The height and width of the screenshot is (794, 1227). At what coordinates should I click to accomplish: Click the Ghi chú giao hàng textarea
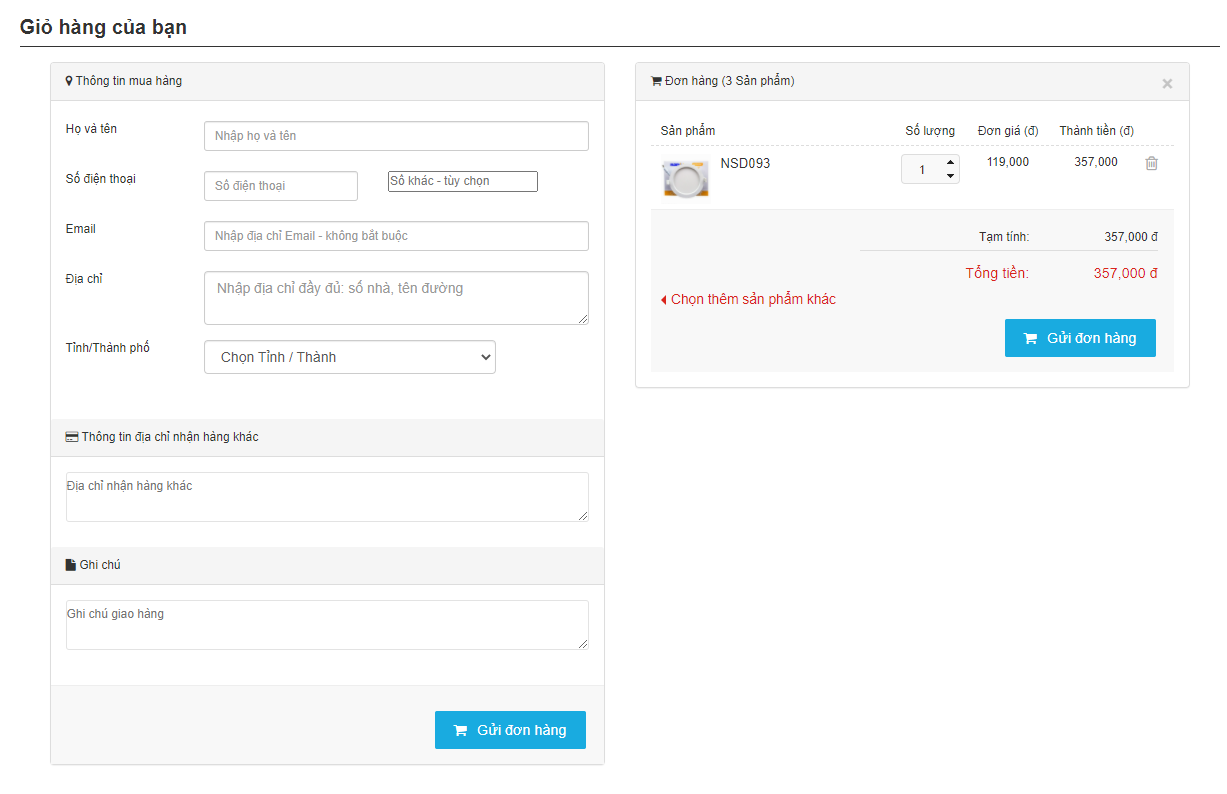tap(327, 625)
